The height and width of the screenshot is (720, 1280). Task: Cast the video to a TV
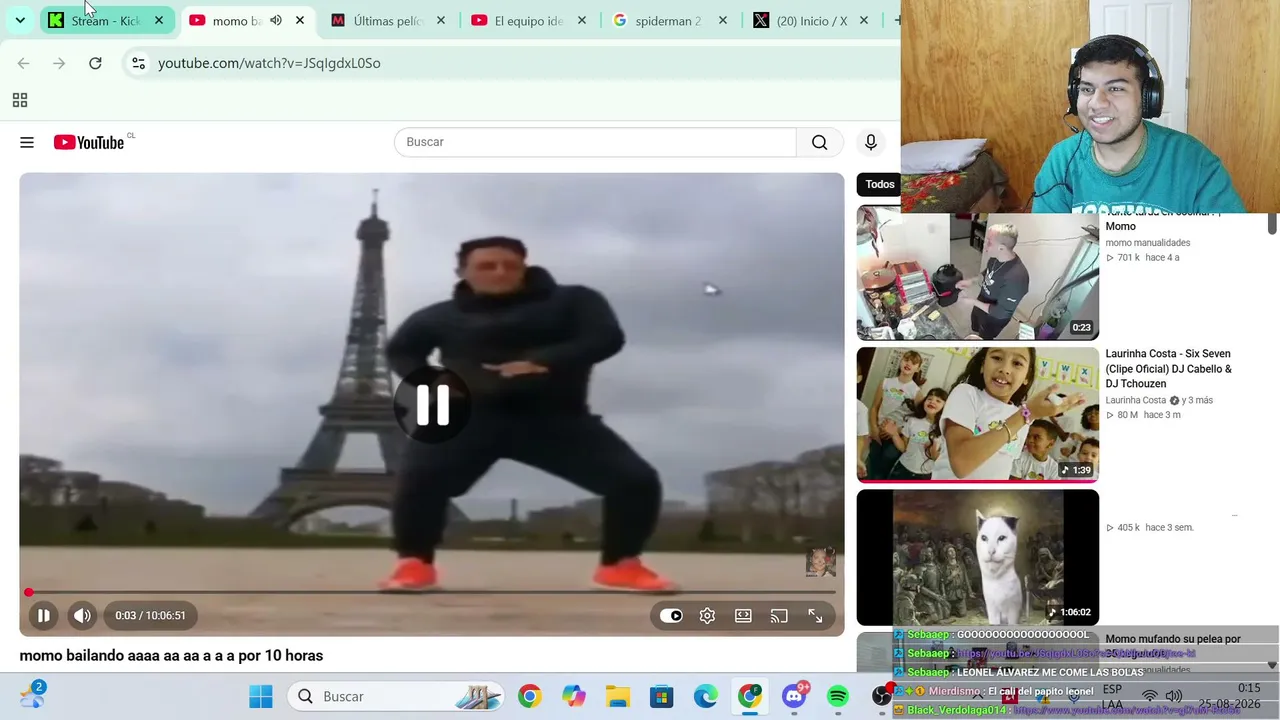click(779, 616)
